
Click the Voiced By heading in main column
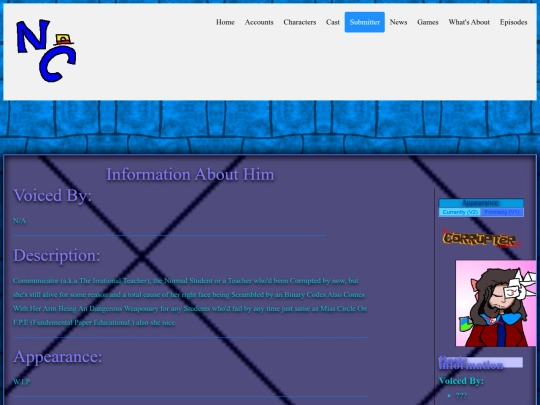pyautogui.click(x=52, y=195)
